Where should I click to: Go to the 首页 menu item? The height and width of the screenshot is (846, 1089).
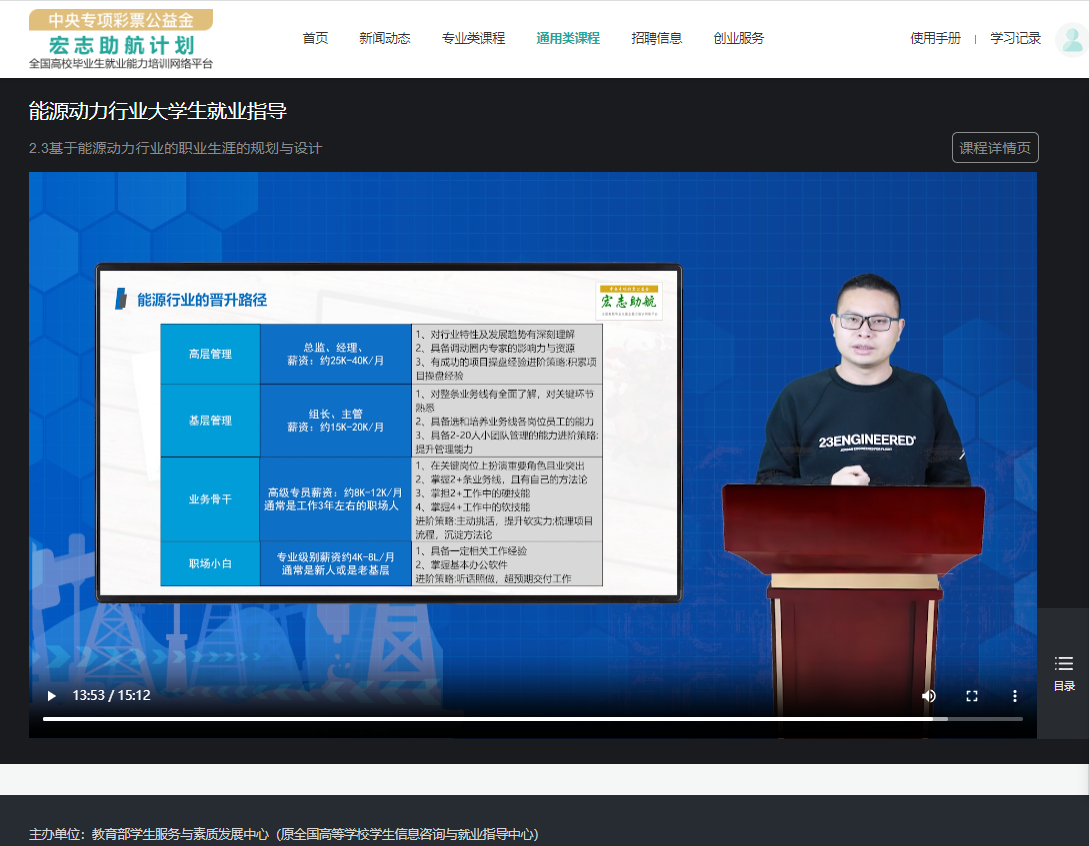point(315,39)
